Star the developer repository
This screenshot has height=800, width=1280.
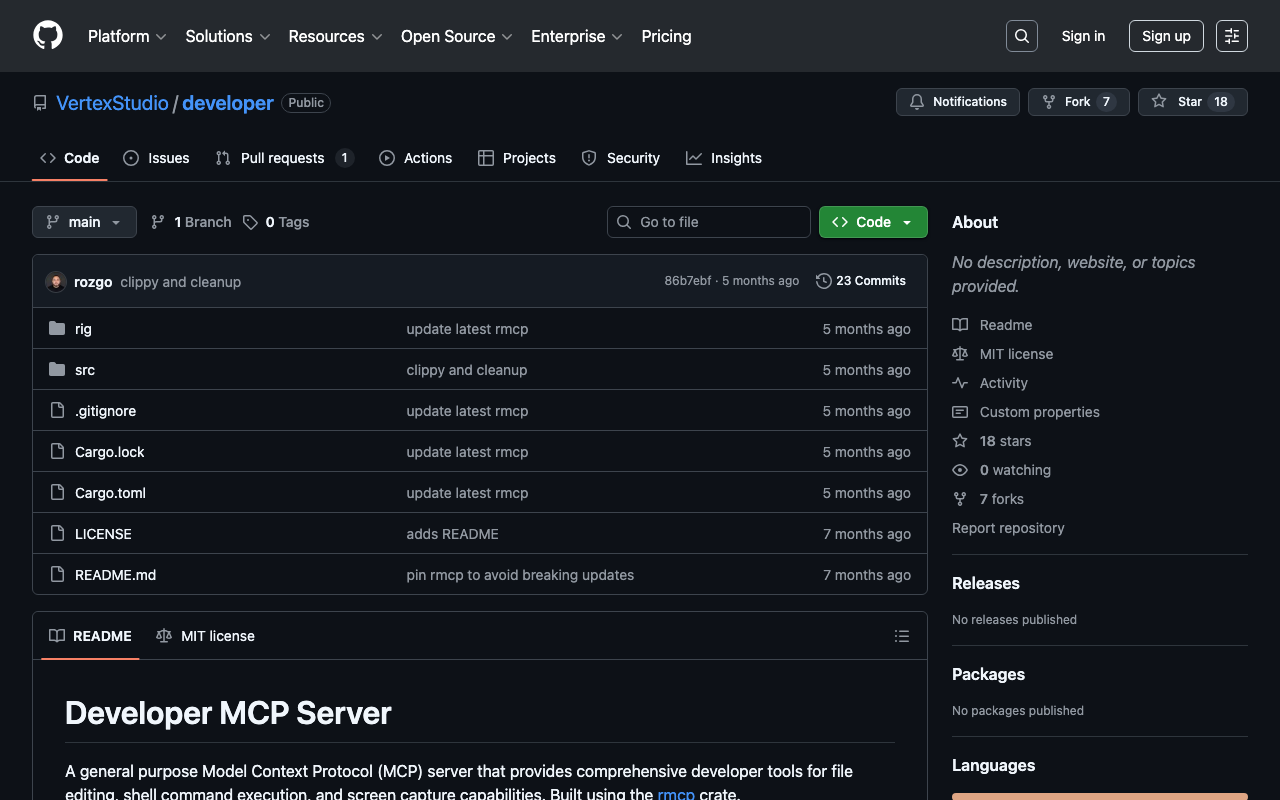point(1192,102)
